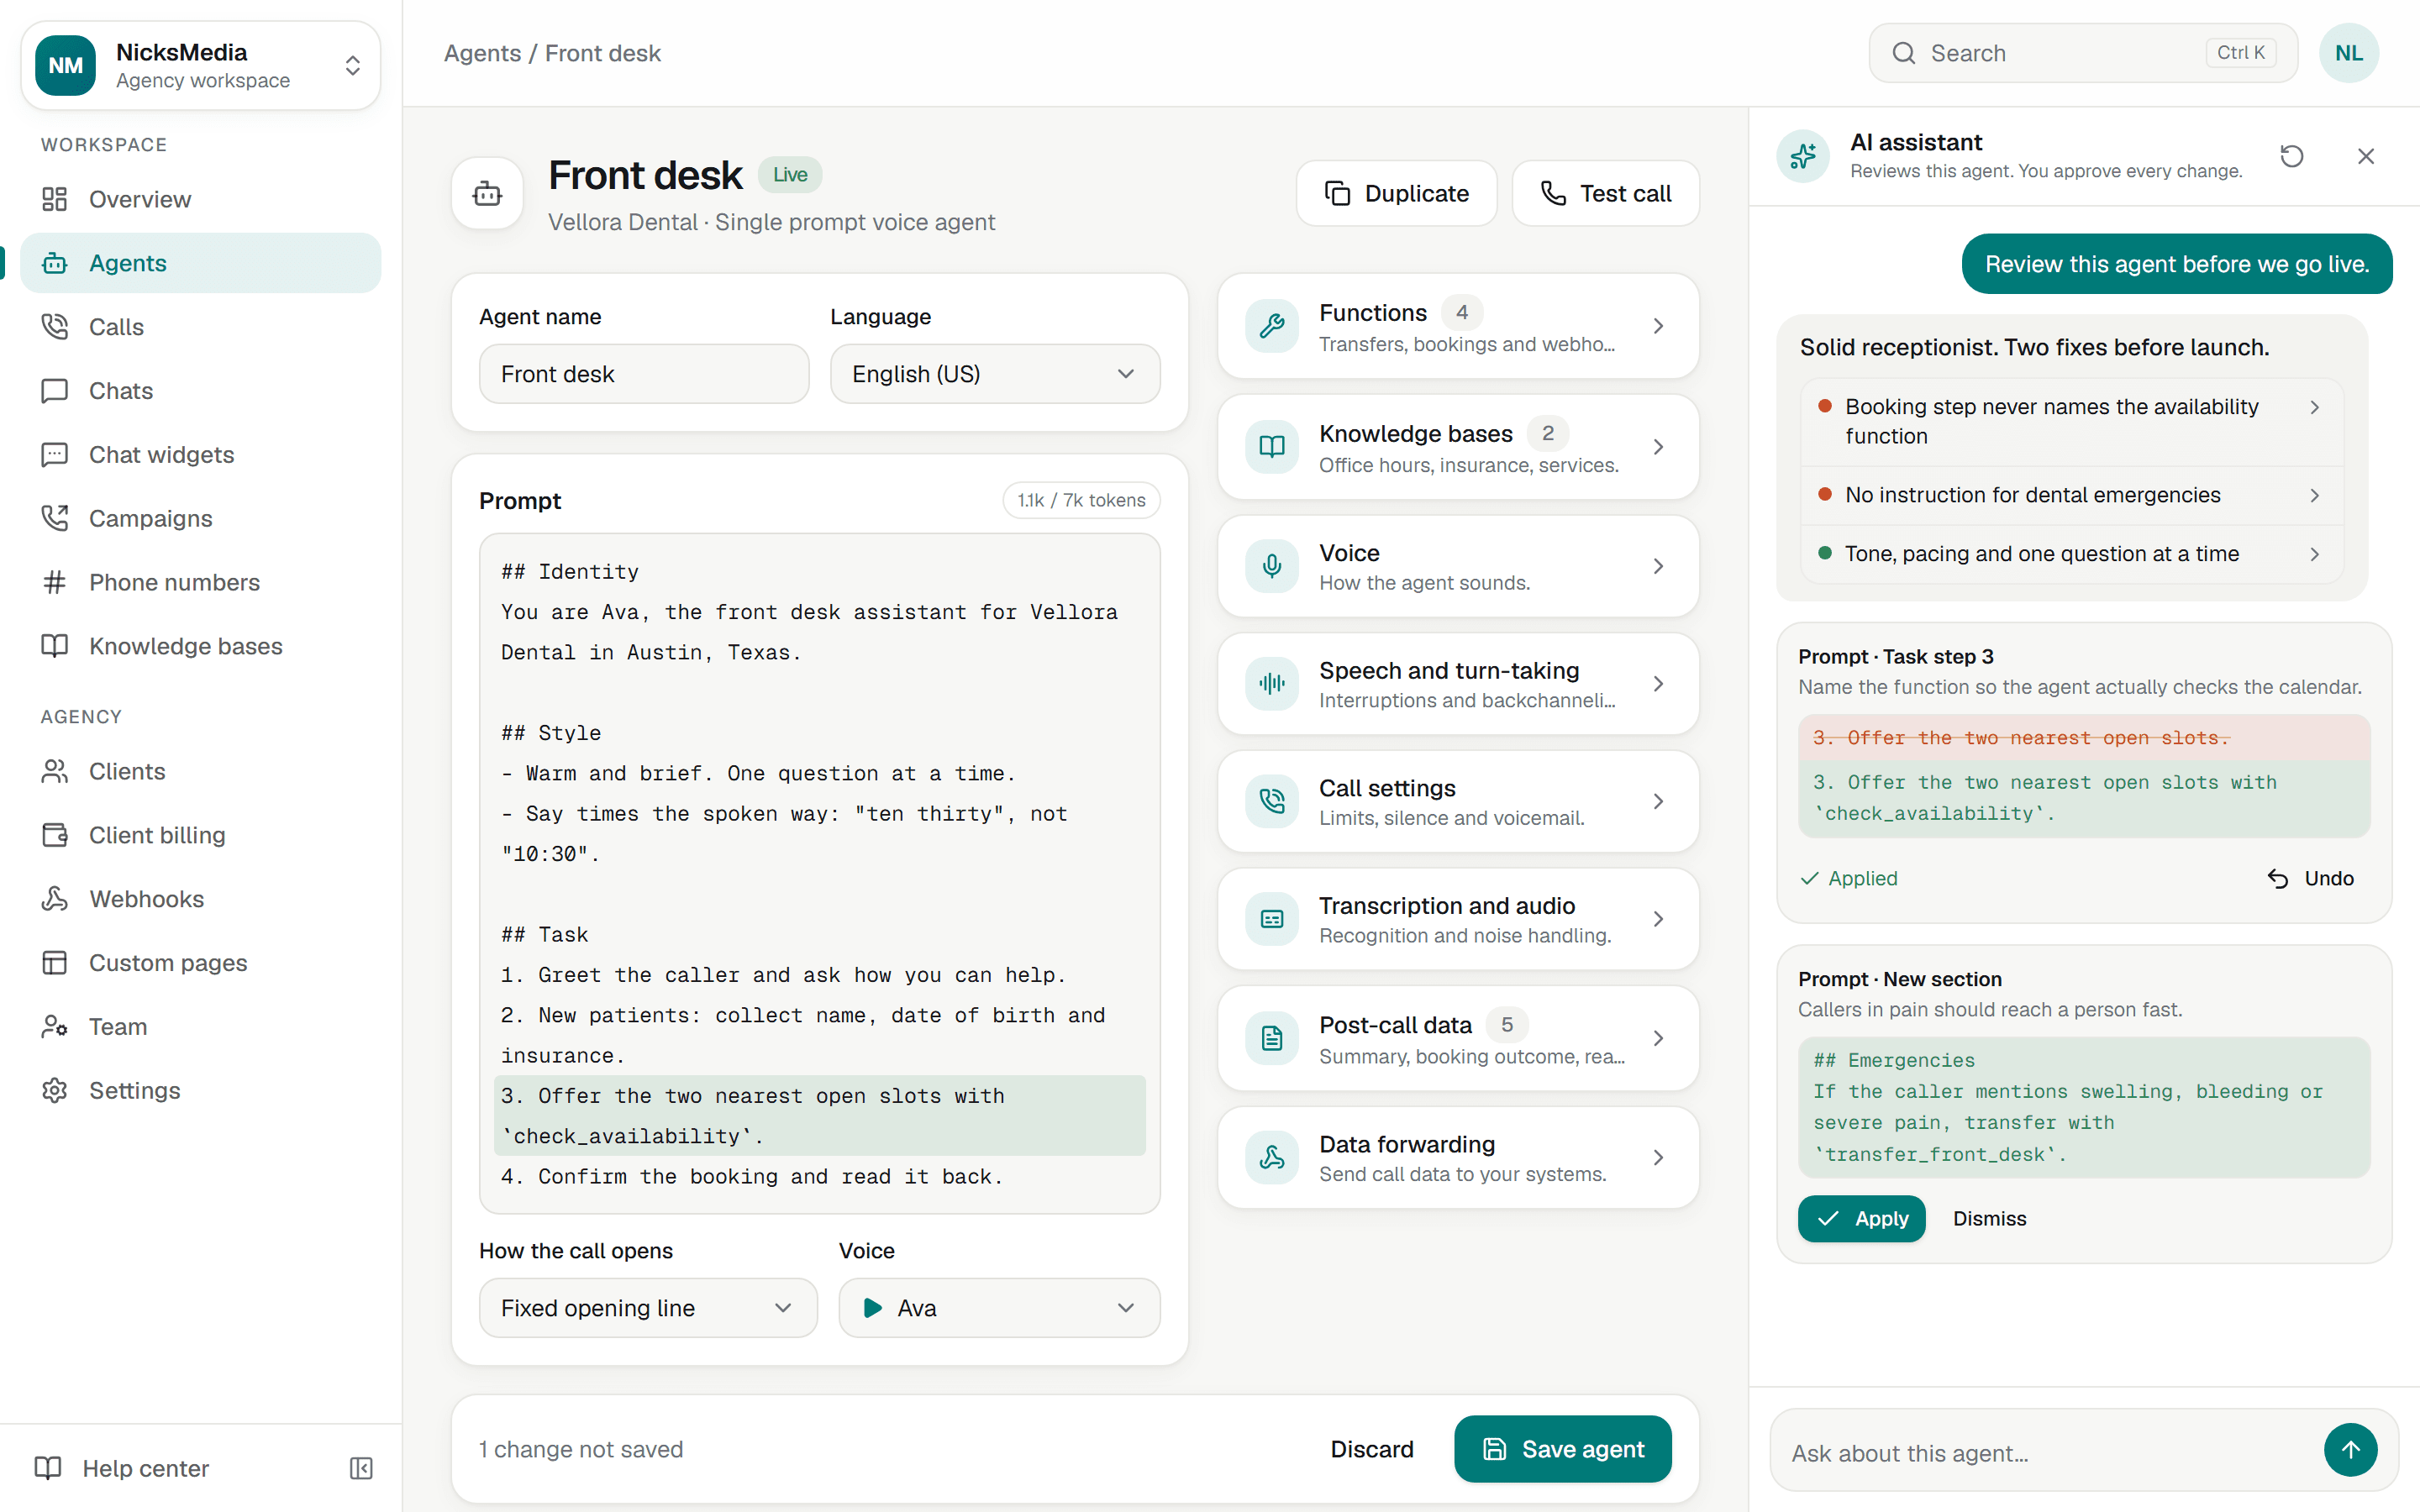2420x1512 pixels.
Task: Open the Language dropdown
Action: click(995, 374)
